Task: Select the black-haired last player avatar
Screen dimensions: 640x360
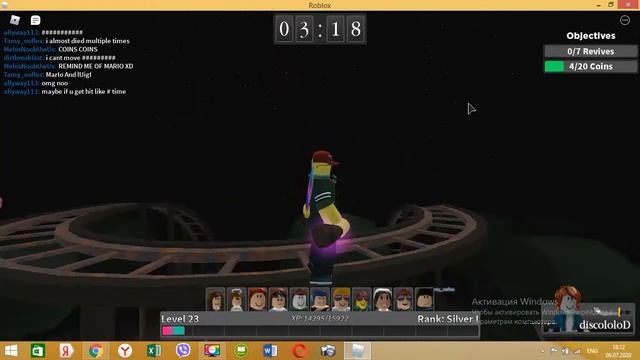Action: click(424, 299)
